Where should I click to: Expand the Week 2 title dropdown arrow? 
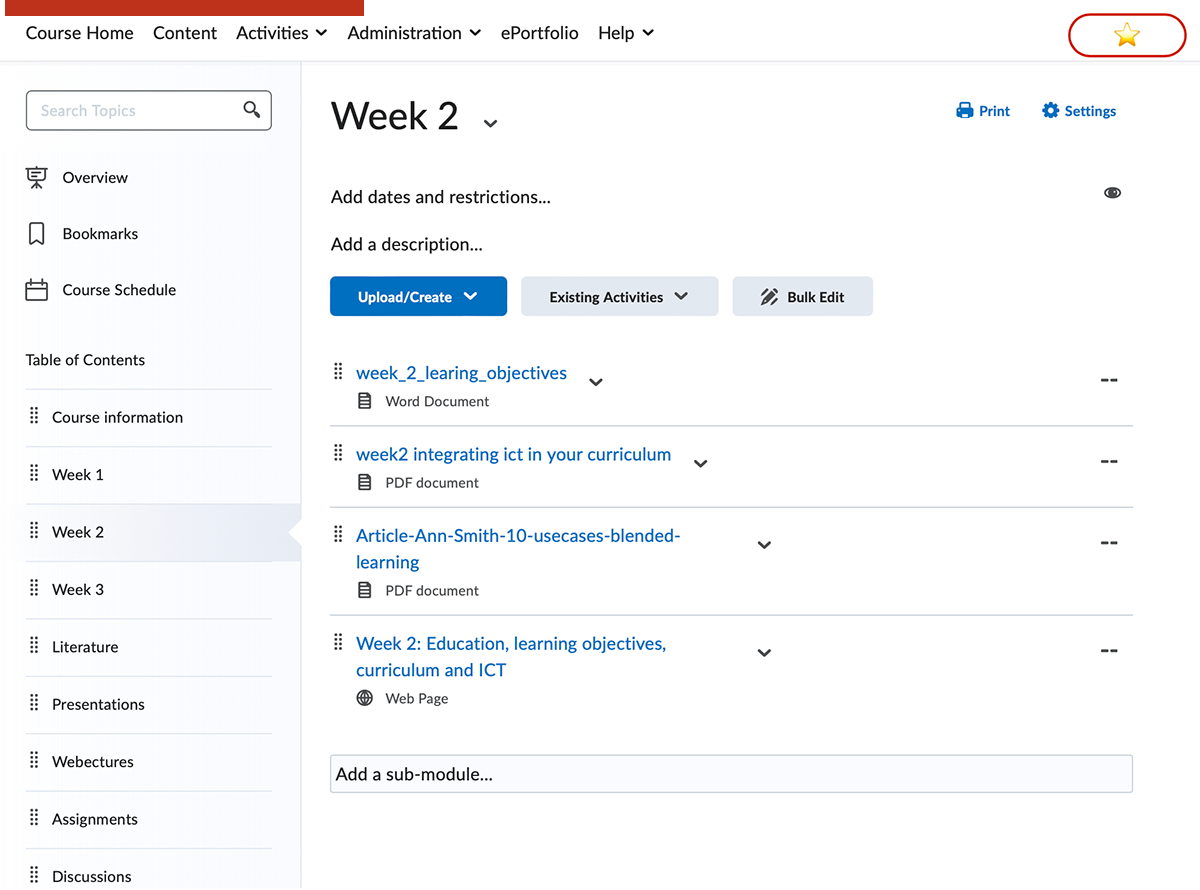click(490, 124)
